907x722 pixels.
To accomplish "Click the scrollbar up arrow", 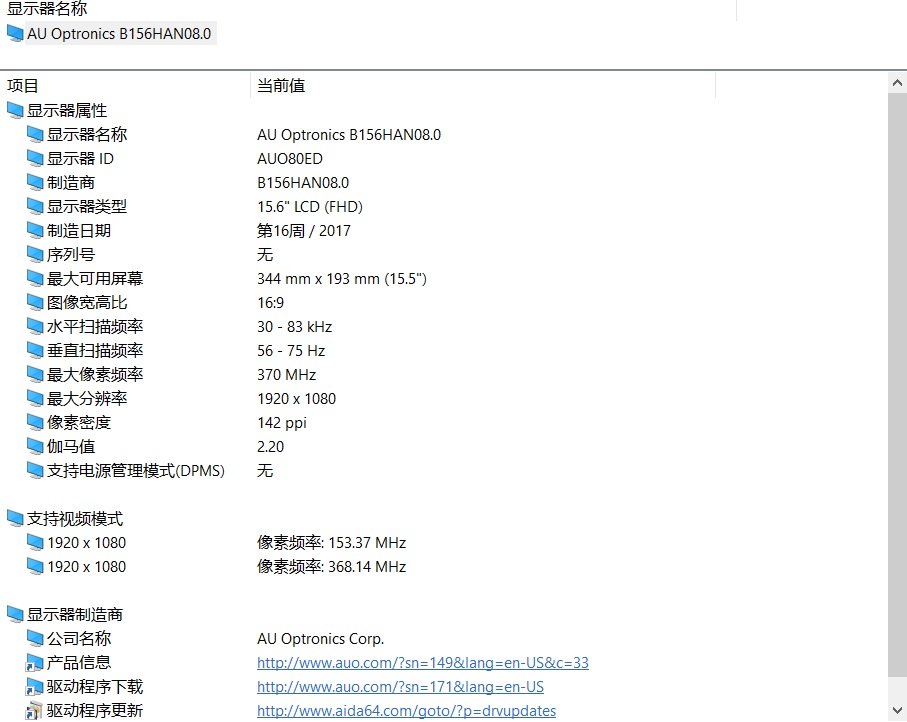I will [897, 82].
